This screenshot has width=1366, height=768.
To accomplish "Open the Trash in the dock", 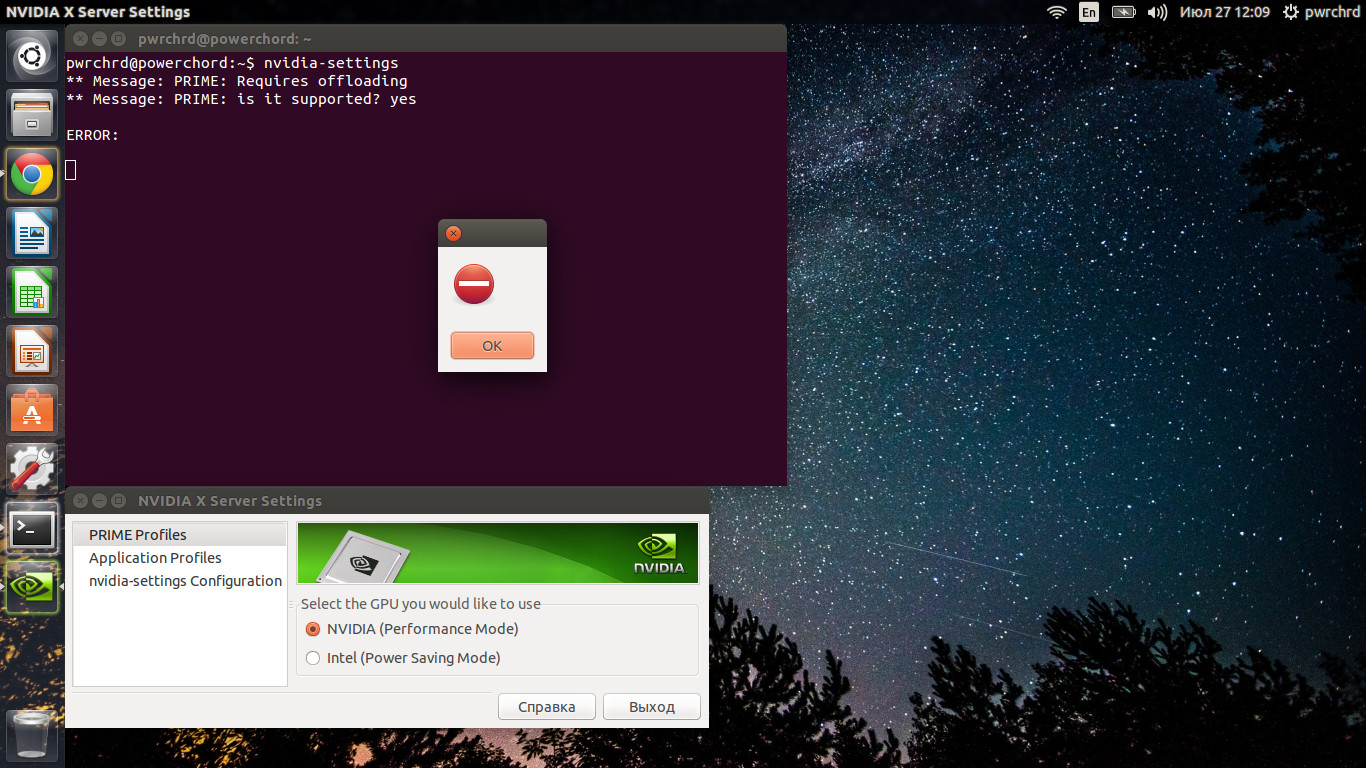I will pyautogui.click(x=32, y=735).
